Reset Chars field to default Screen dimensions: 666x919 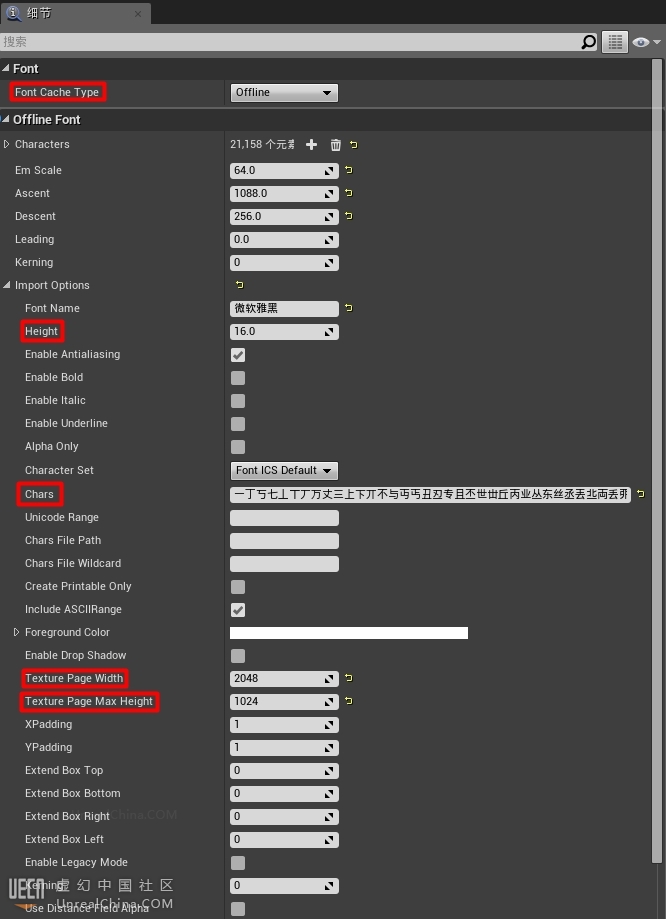click(641, 494)
